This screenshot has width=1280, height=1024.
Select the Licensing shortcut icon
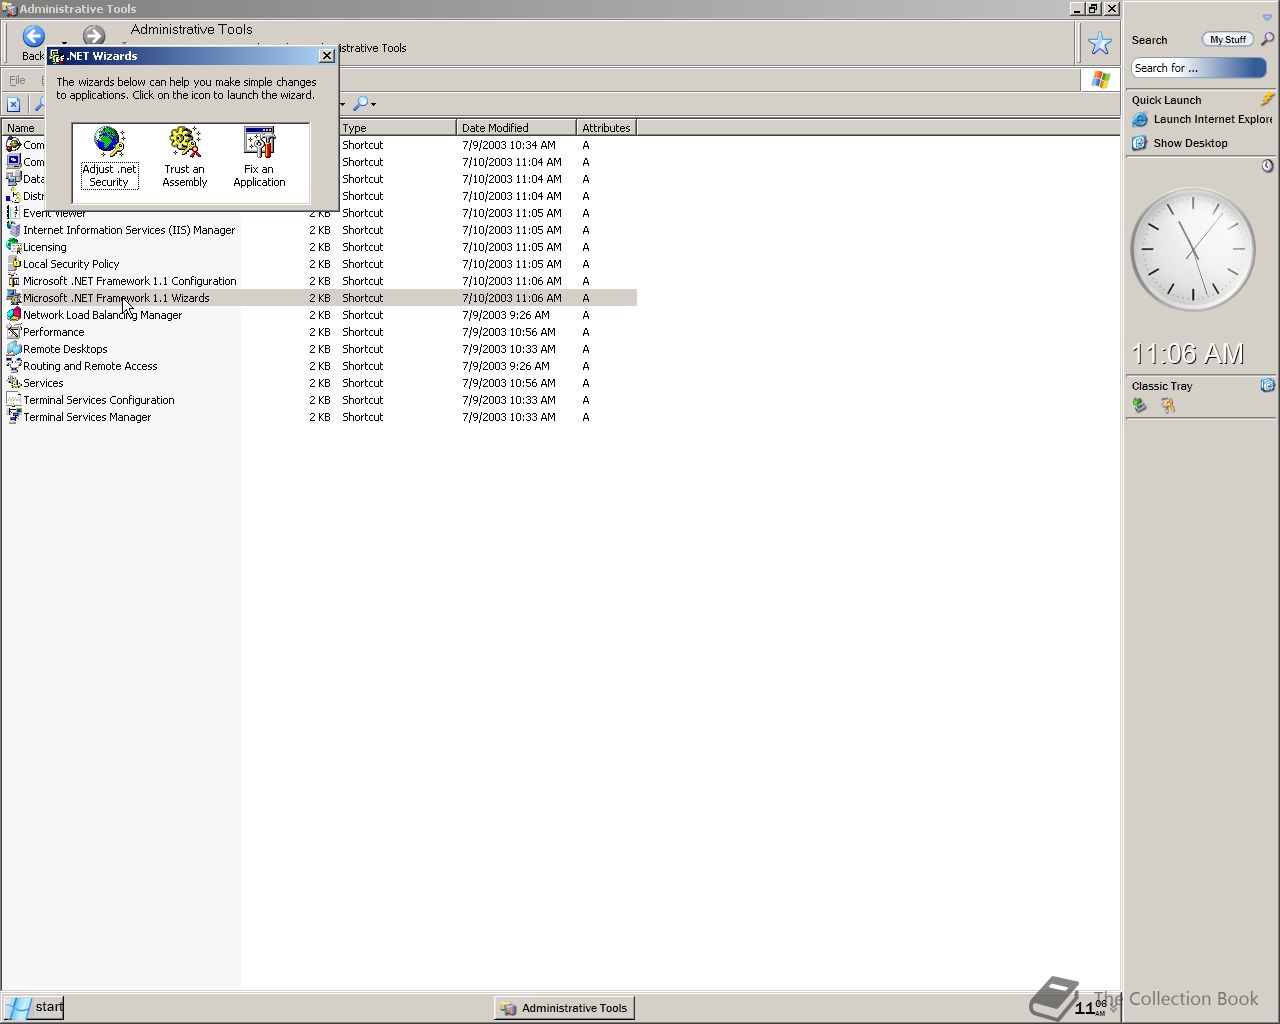[13, 247]
